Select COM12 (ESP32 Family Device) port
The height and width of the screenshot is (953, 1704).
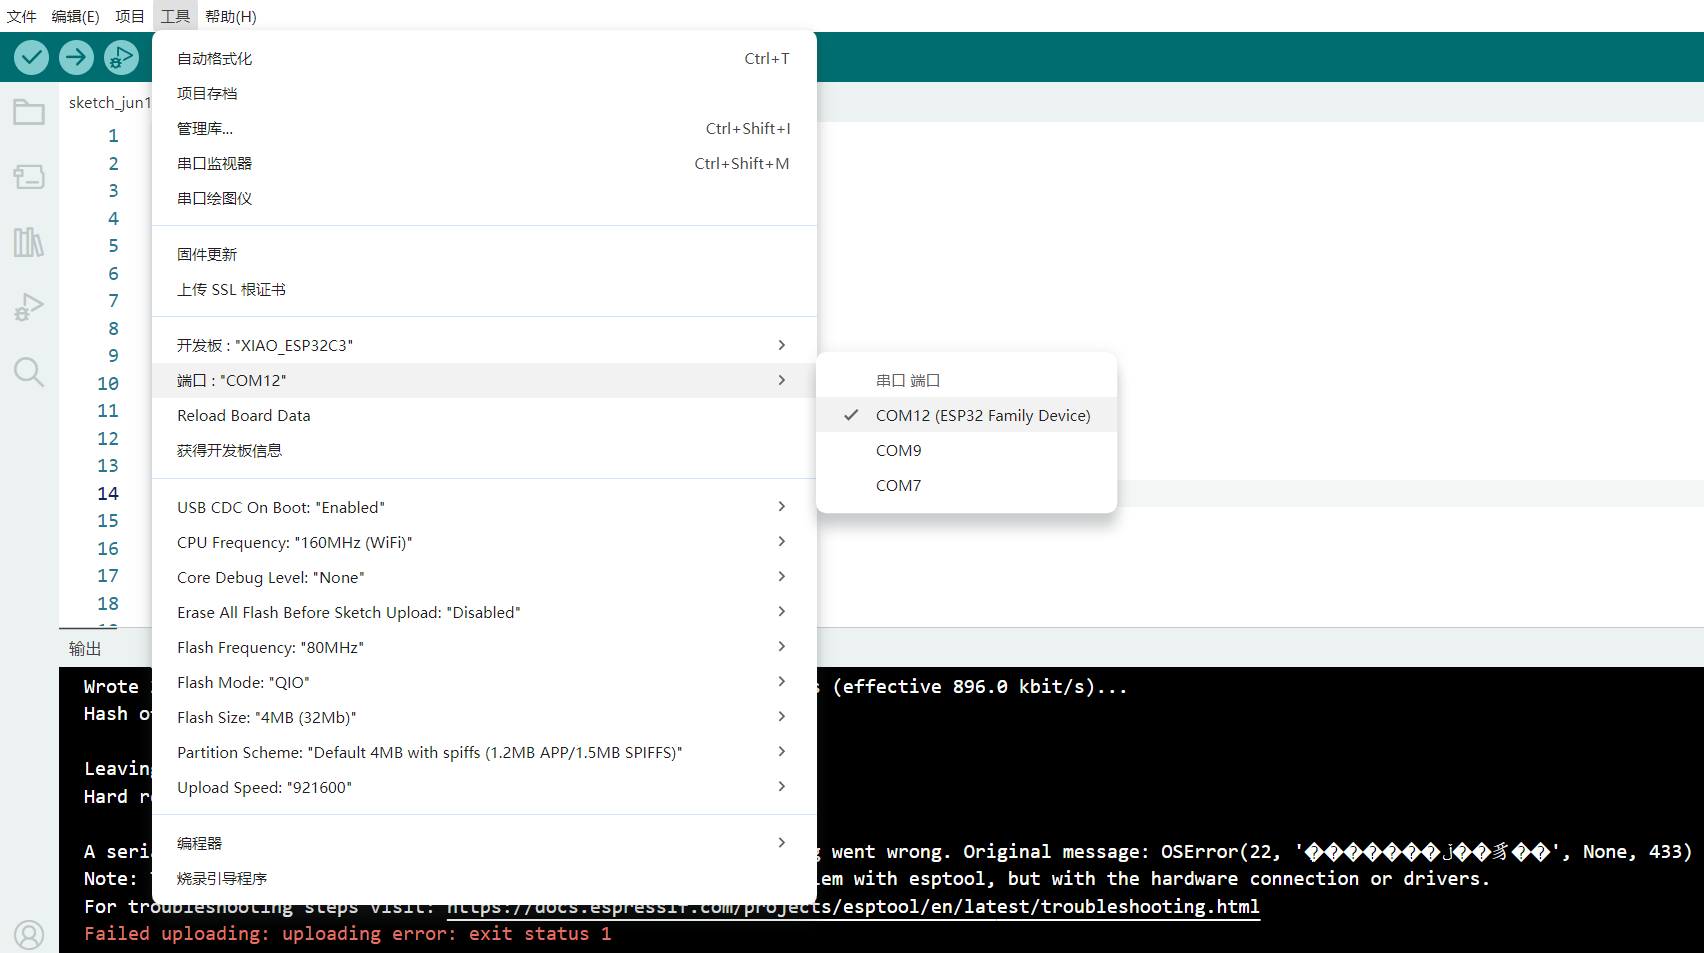coord(966,415)
